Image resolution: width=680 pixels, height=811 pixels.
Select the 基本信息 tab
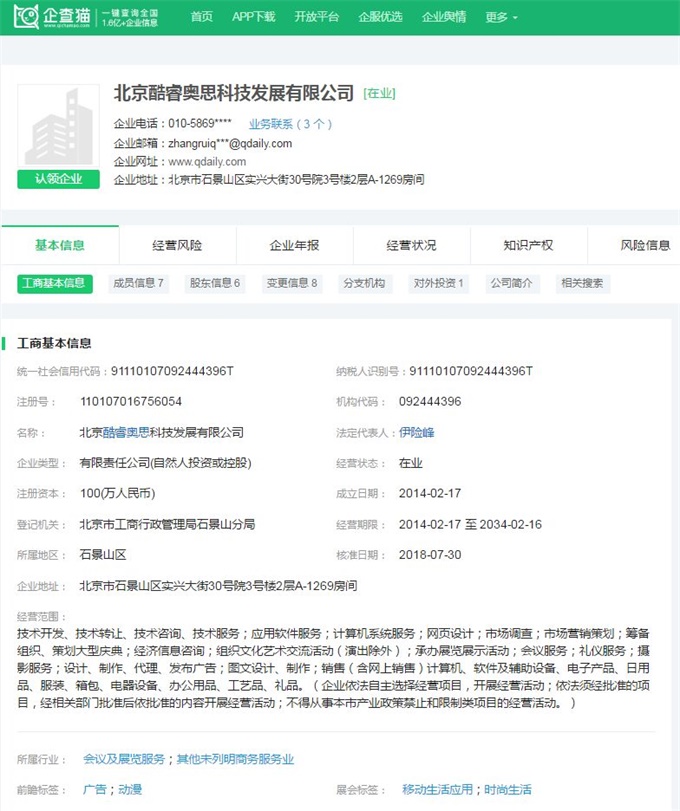coord(60,245)
